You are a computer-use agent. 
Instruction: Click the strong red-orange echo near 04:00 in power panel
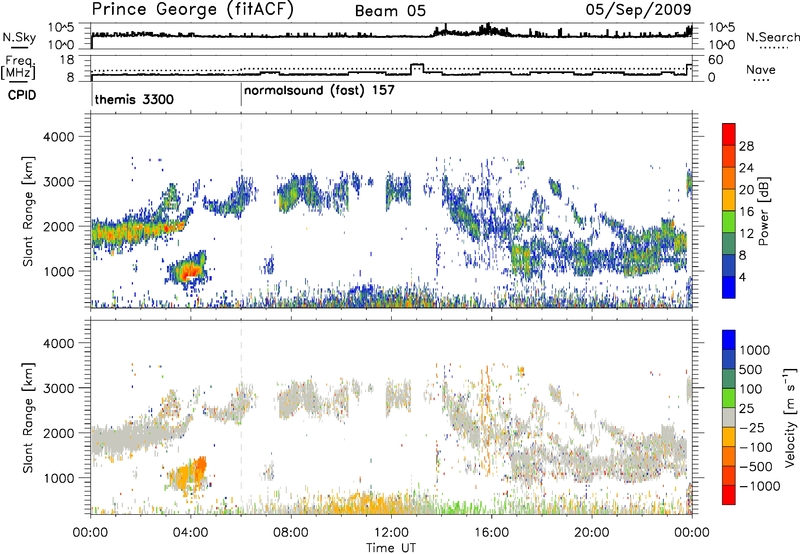pyautogui.click(x=190, y=270)
